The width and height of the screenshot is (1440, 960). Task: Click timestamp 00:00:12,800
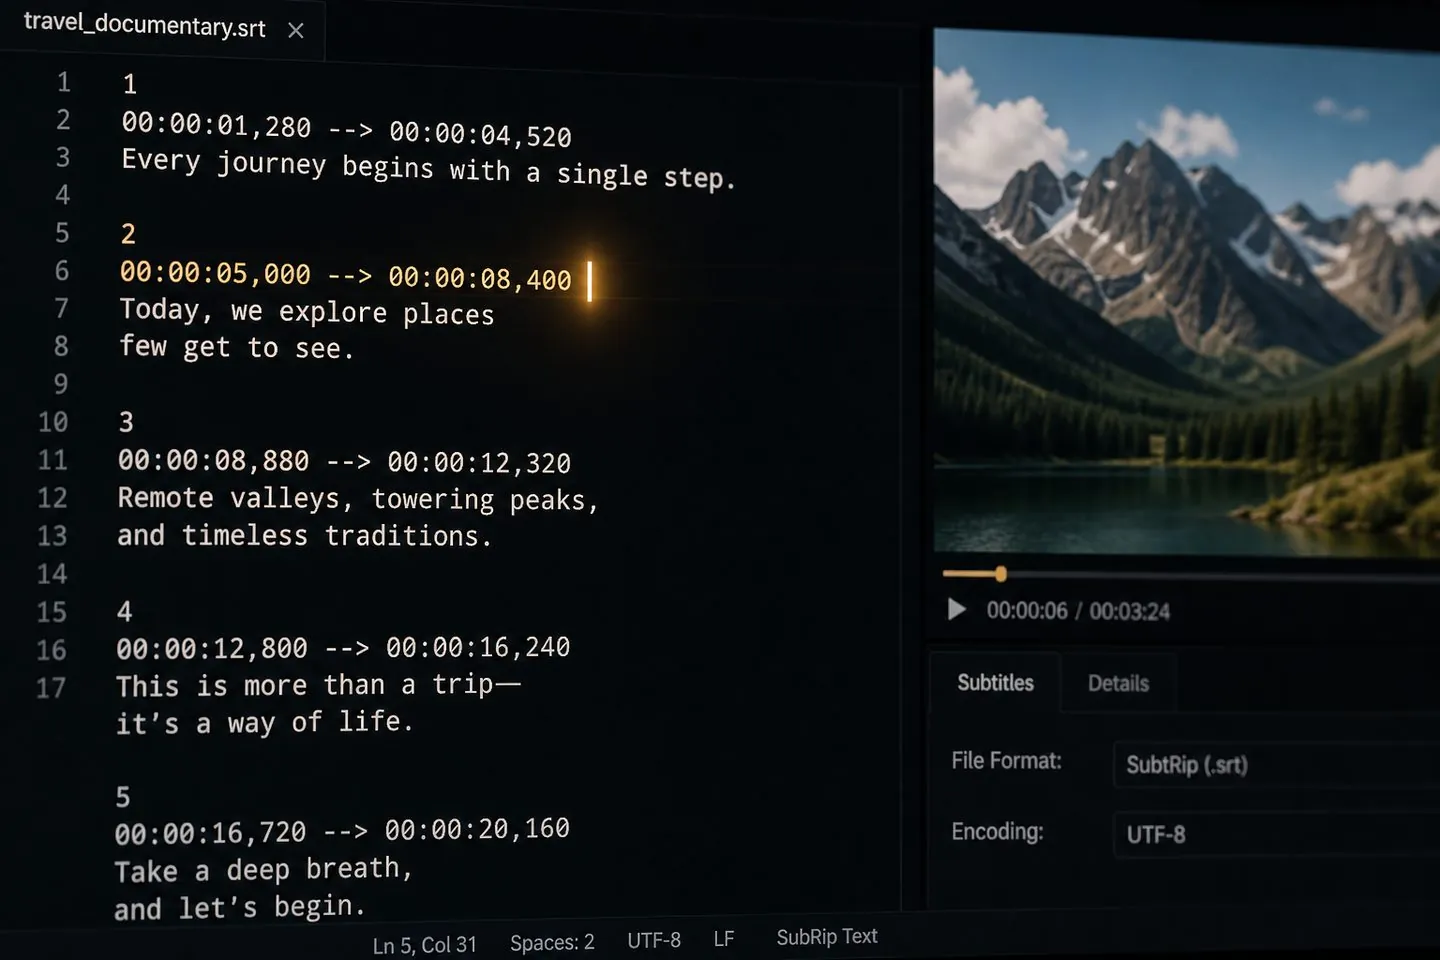[x=212, y=649]
